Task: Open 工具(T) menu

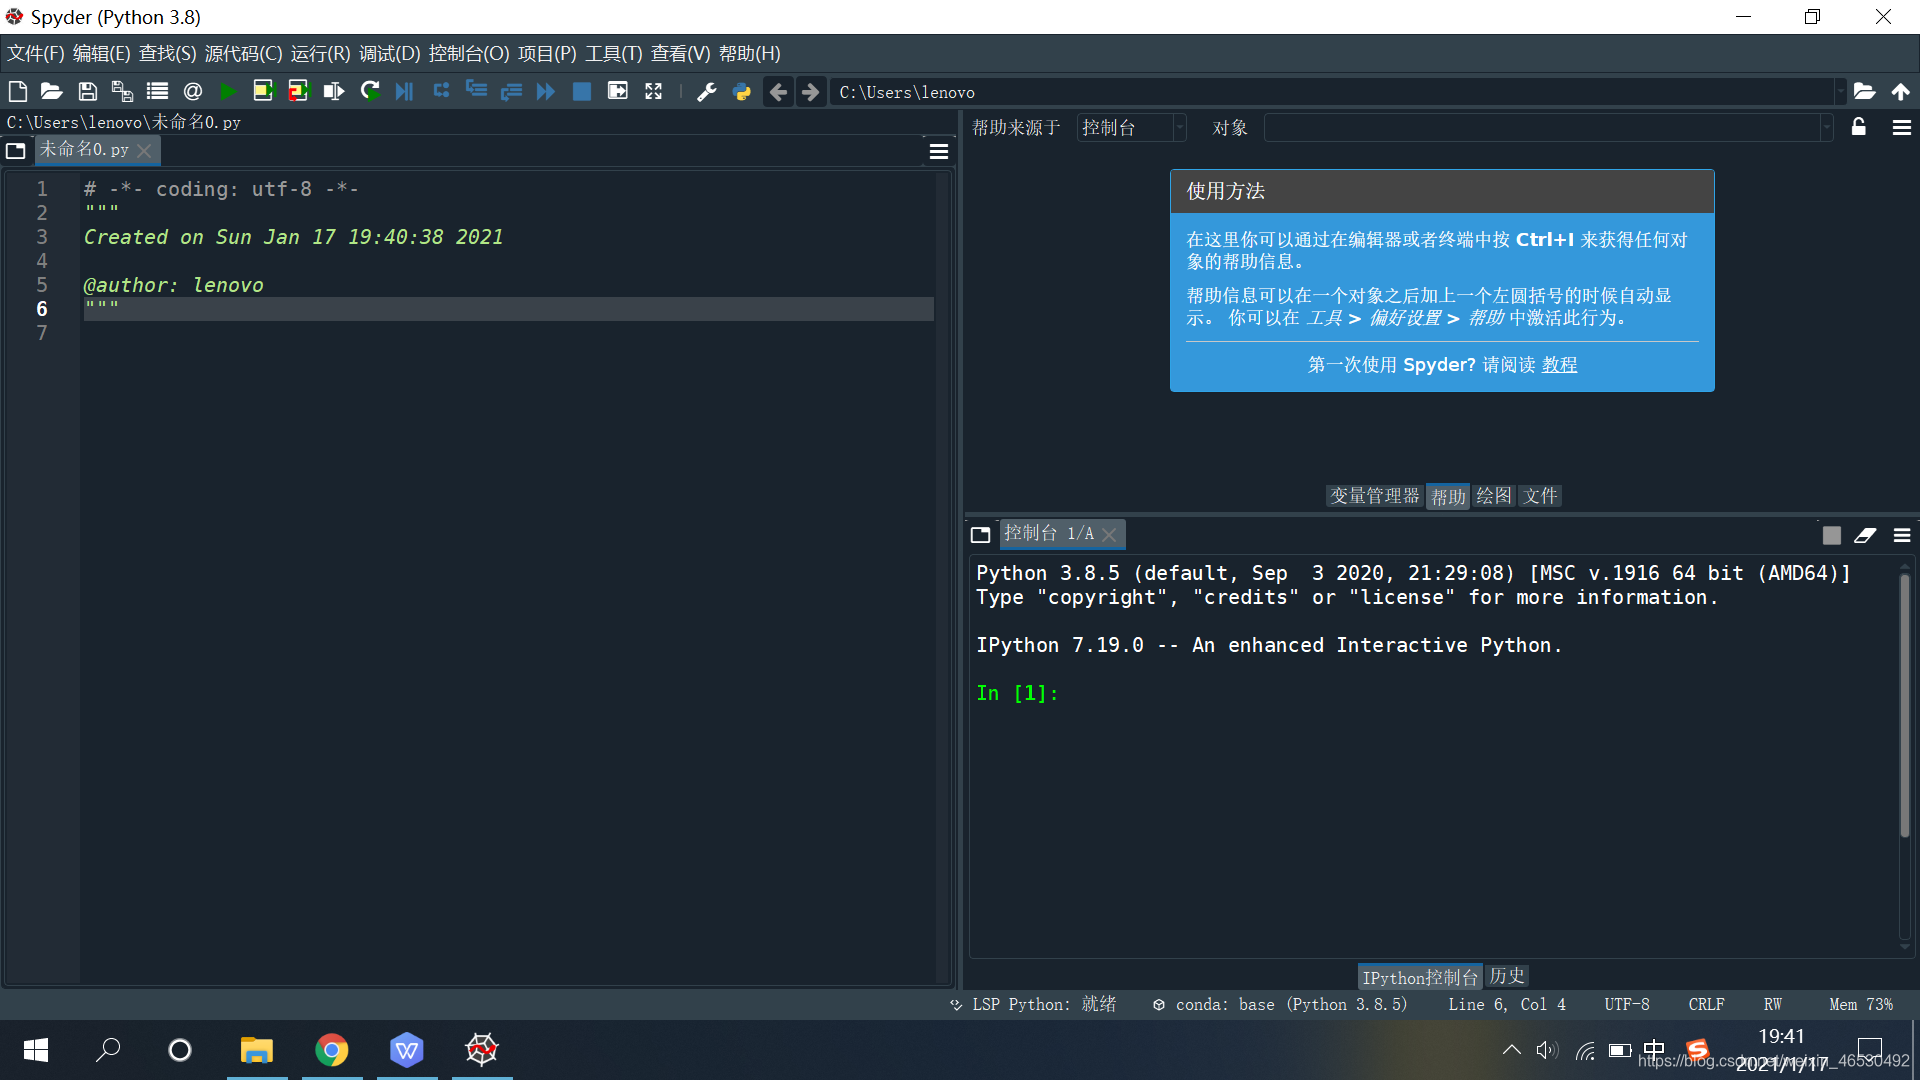Action: coord(614,54)
